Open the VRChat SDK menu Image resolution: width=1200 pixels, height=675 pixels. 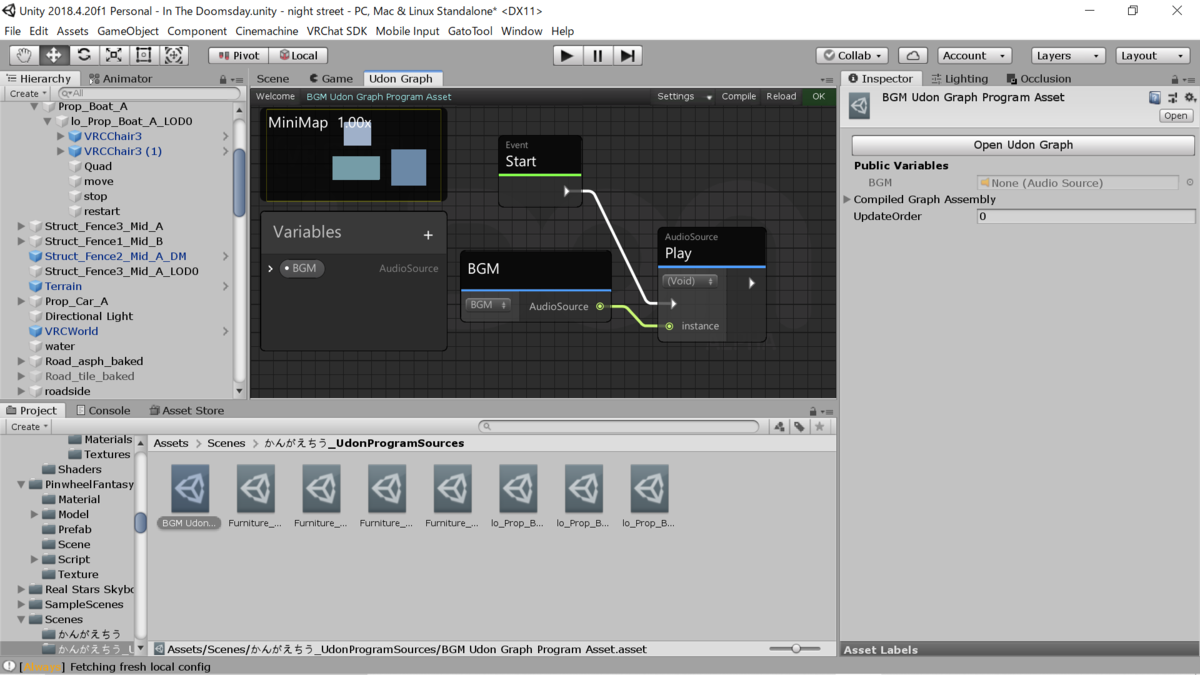(337, 31)
